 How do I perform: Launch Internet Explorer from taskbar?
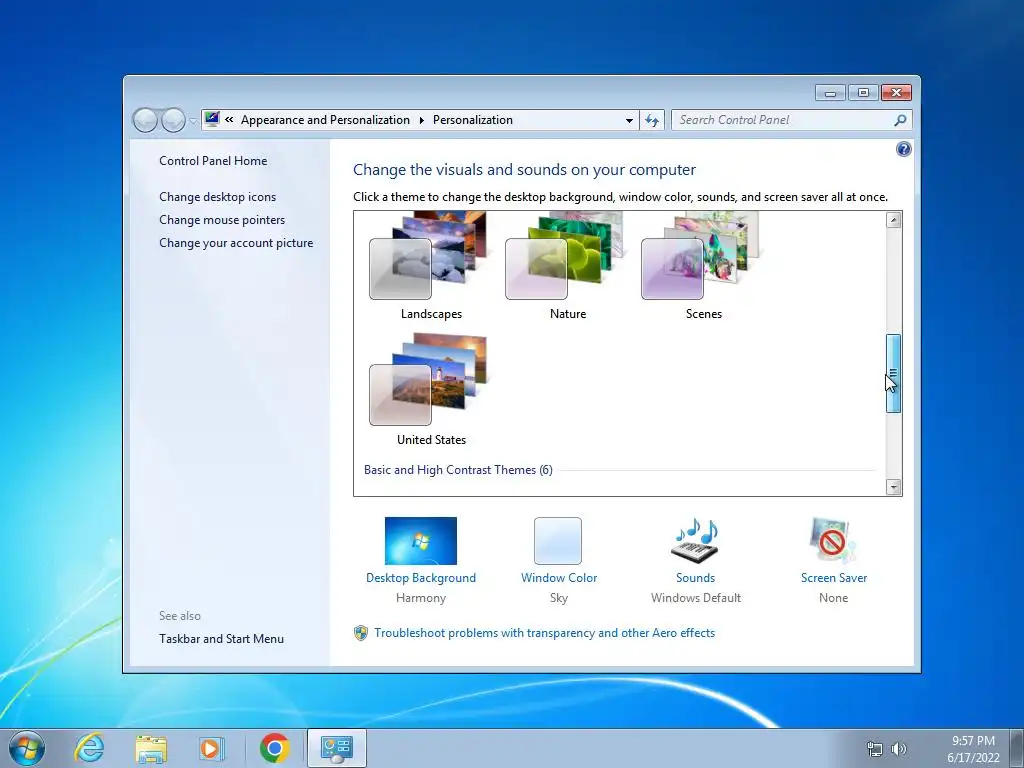tap(89, 748)
